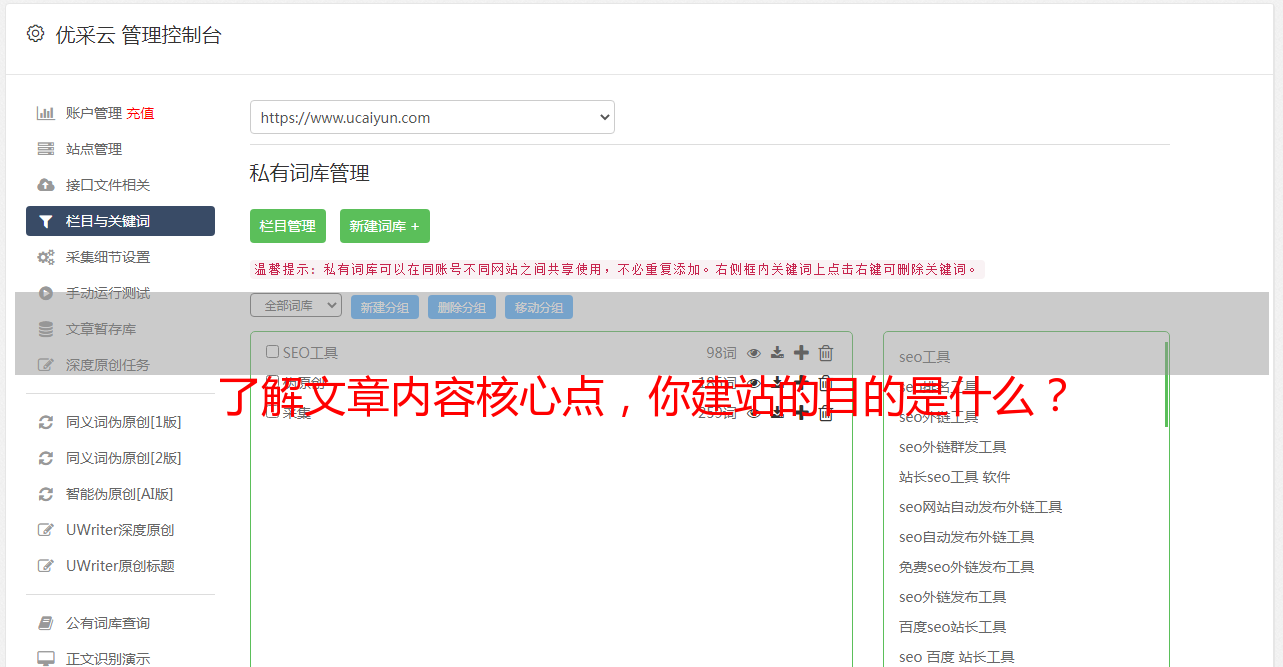This screenshot has height=667, width=1283.
Task: Click the 新建分组 button
Action: [385, 307]
